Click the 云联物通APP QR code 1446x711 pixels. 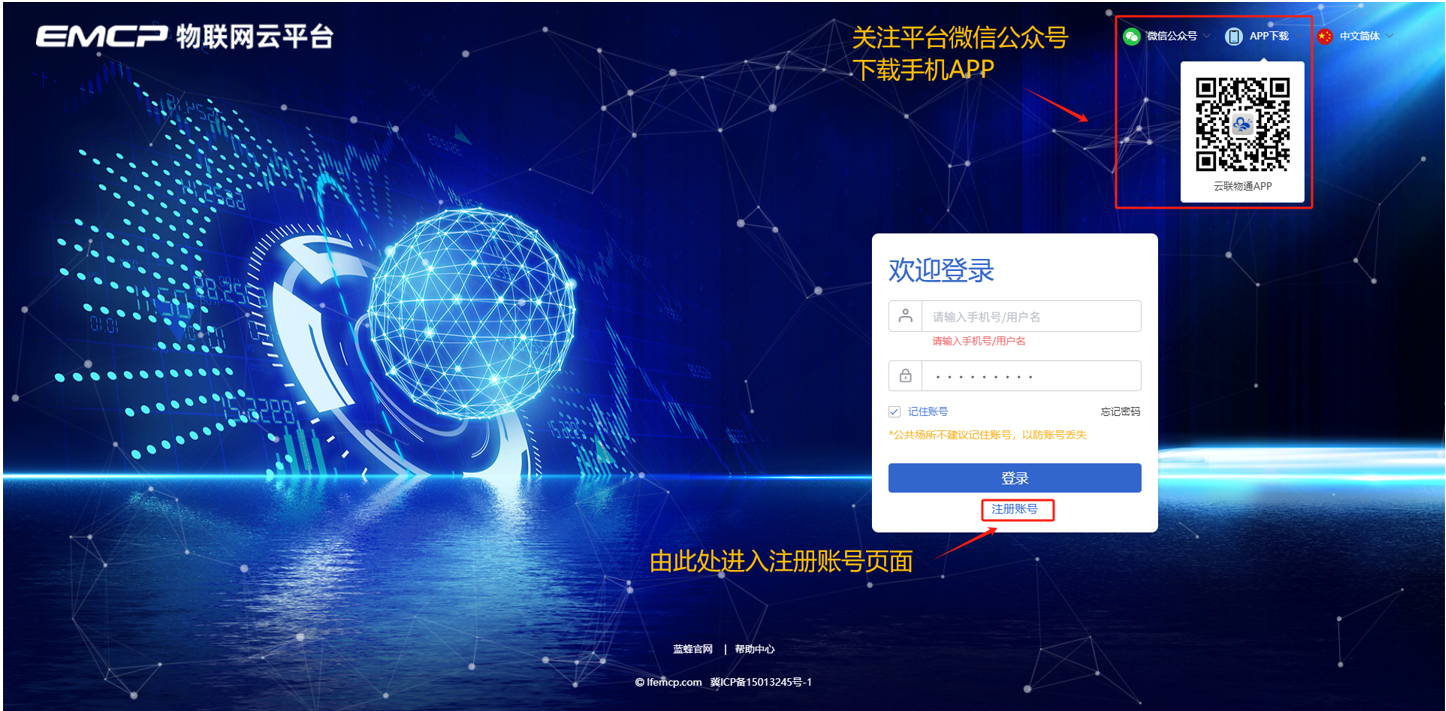[x=1242, y=124]
